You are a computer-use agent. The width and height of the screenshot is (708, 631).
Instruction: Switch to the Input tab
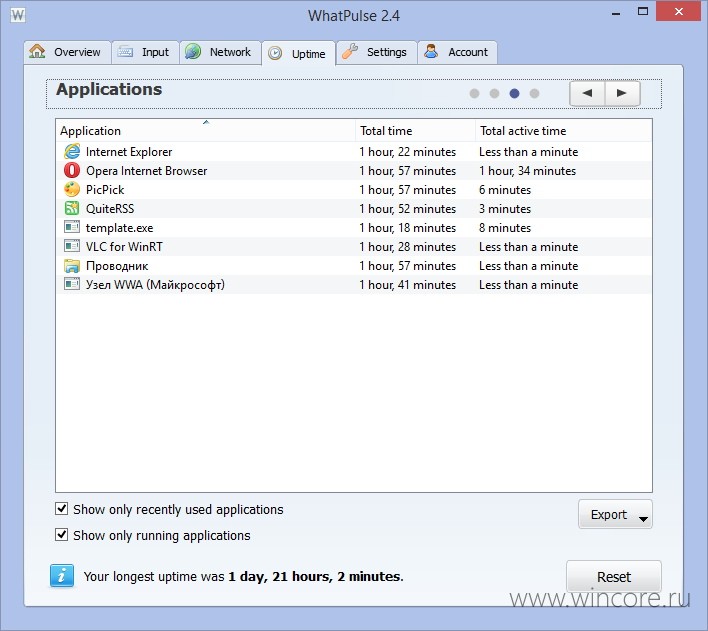click(145, 52)
